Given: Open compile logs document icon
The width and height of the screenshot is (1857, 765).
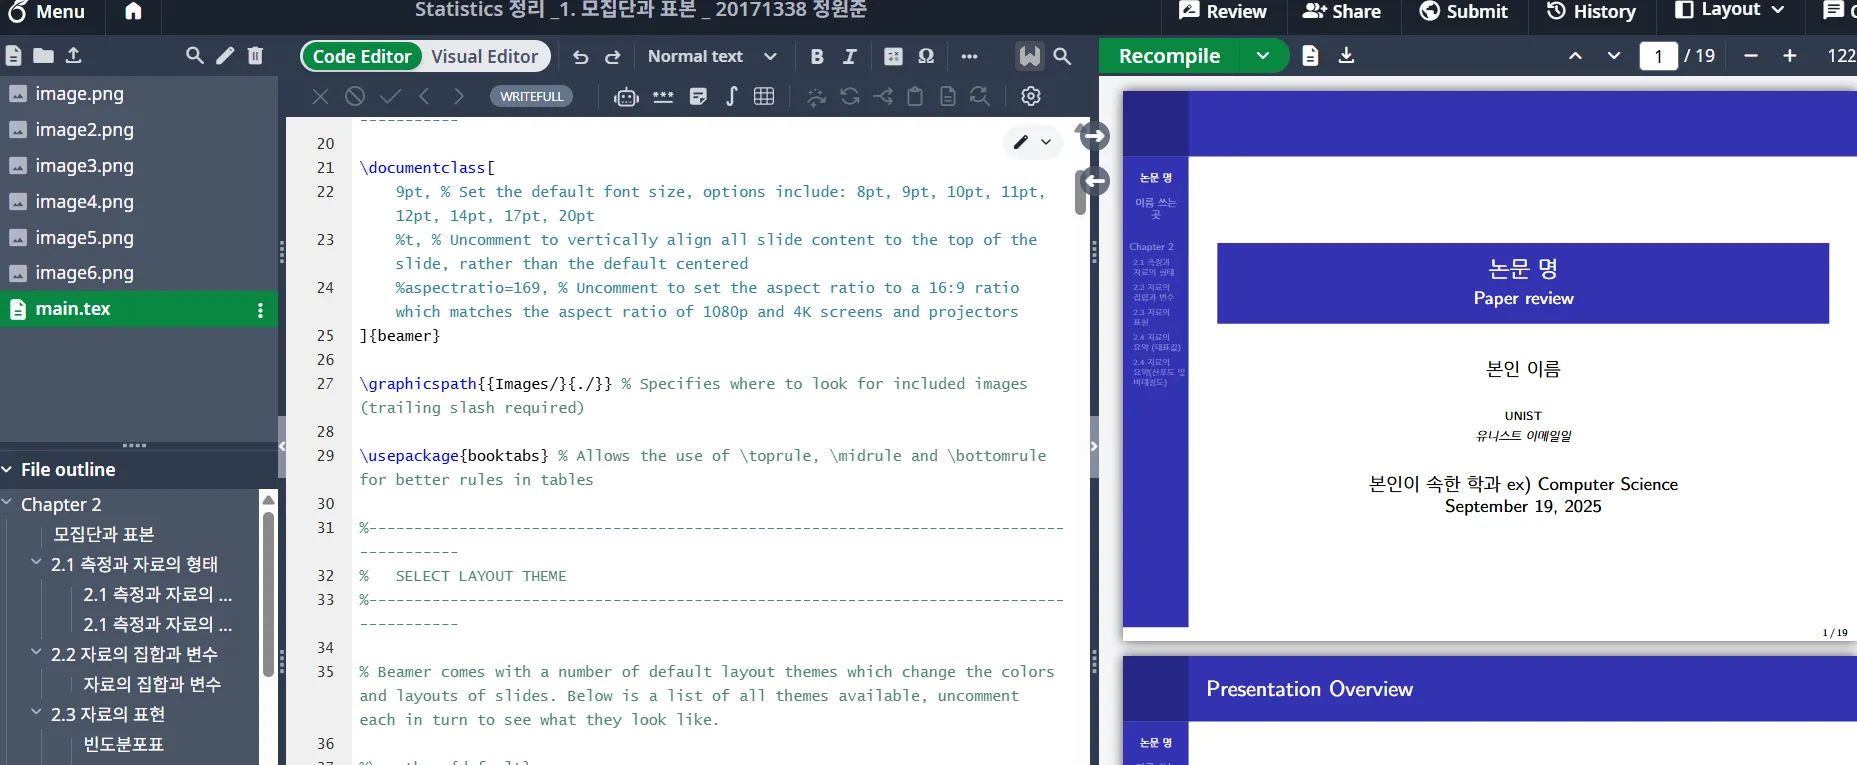Looking at the screenshot, I should tap(1310, 56).
